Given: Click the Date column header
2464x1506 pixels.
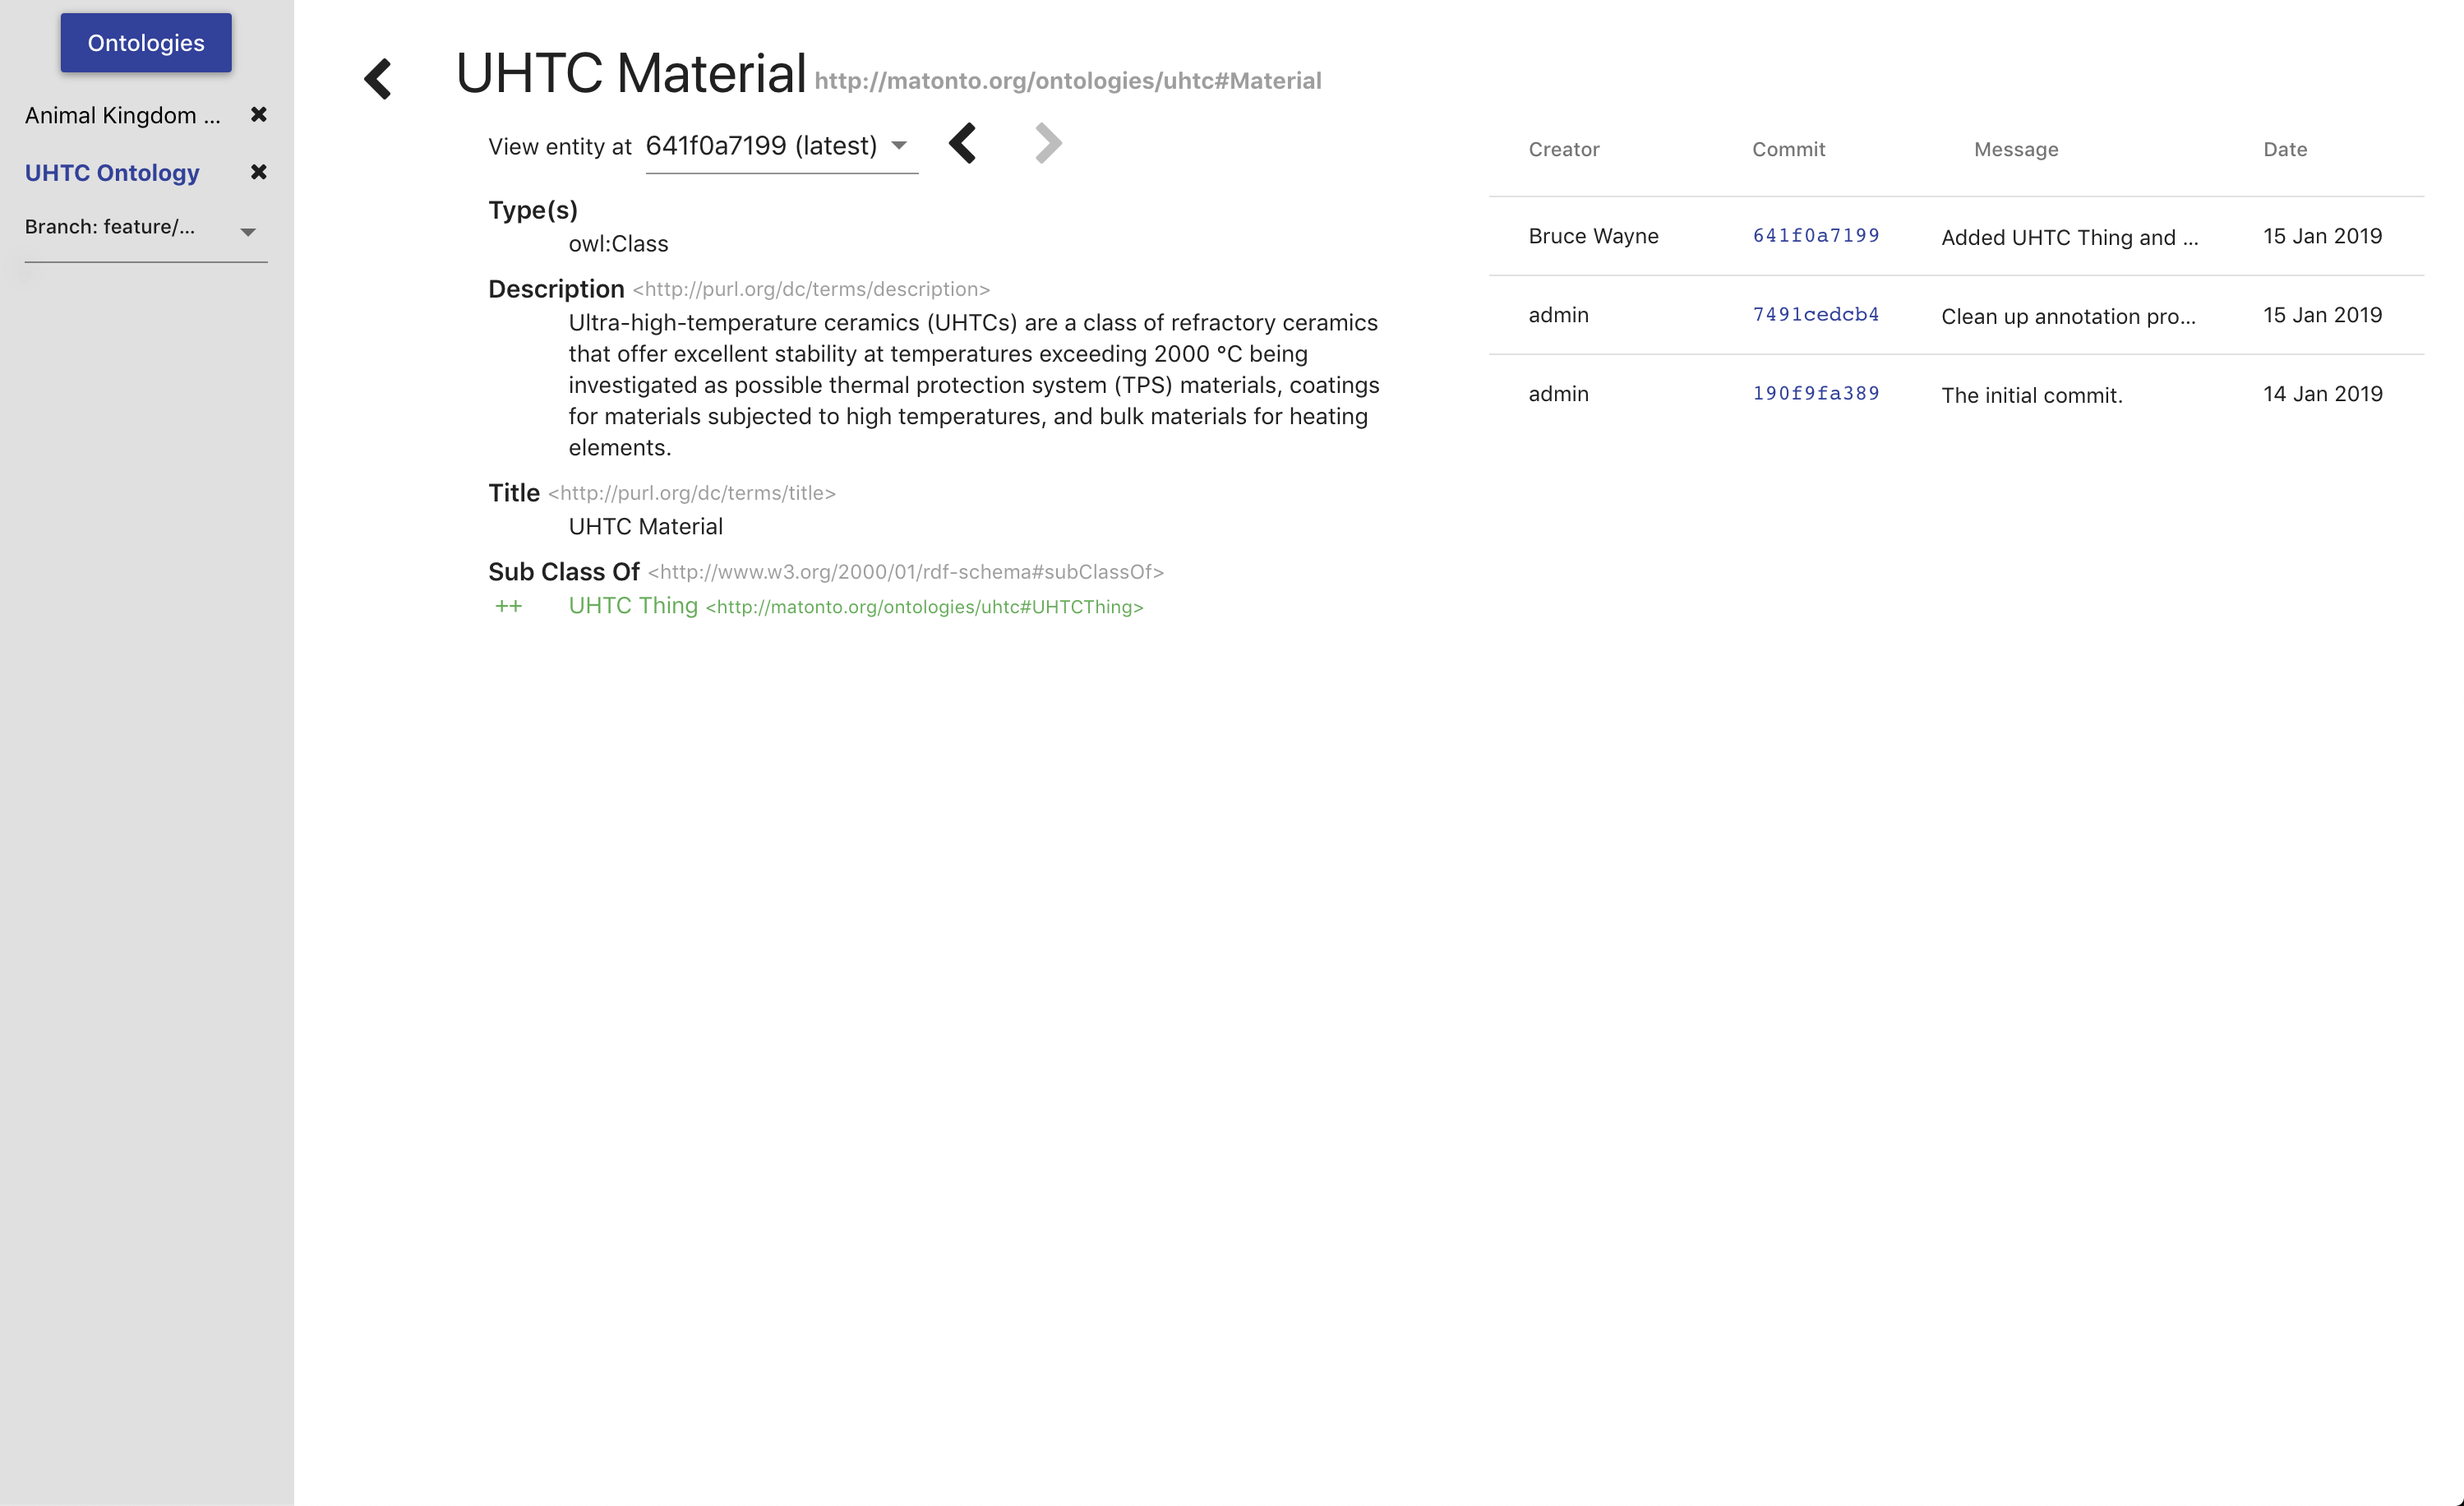Looking at the screenshot, I should (x=2285, y=149).
